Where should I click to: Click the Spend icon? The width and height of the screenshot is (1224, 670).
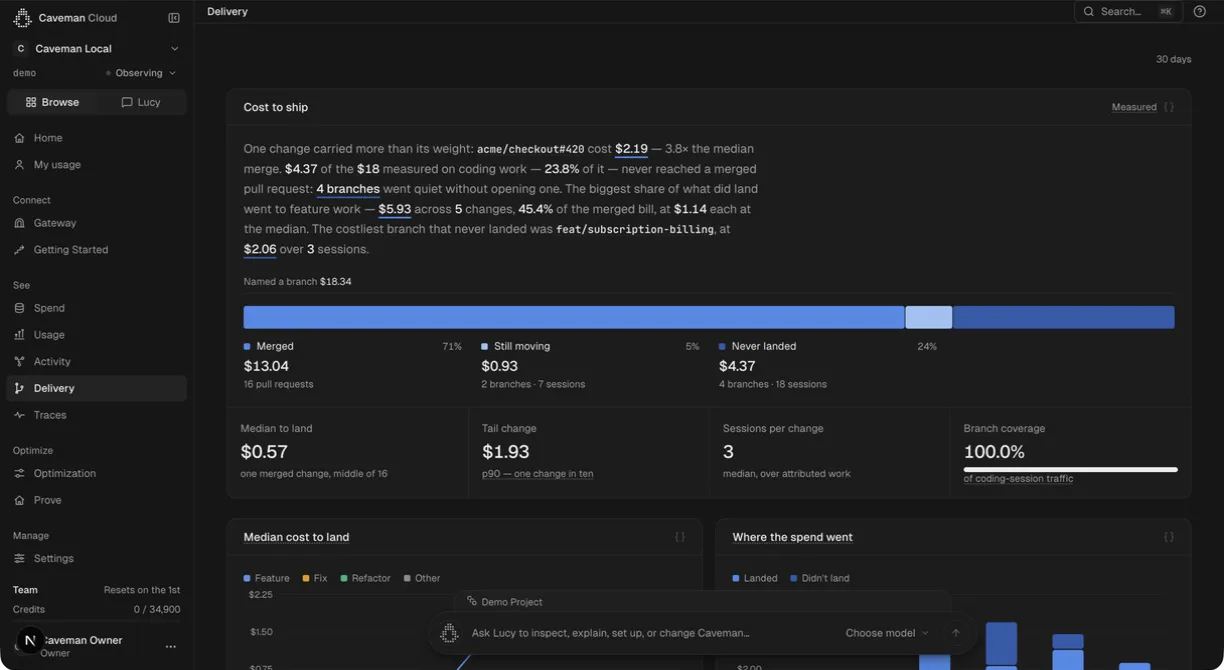19,308
